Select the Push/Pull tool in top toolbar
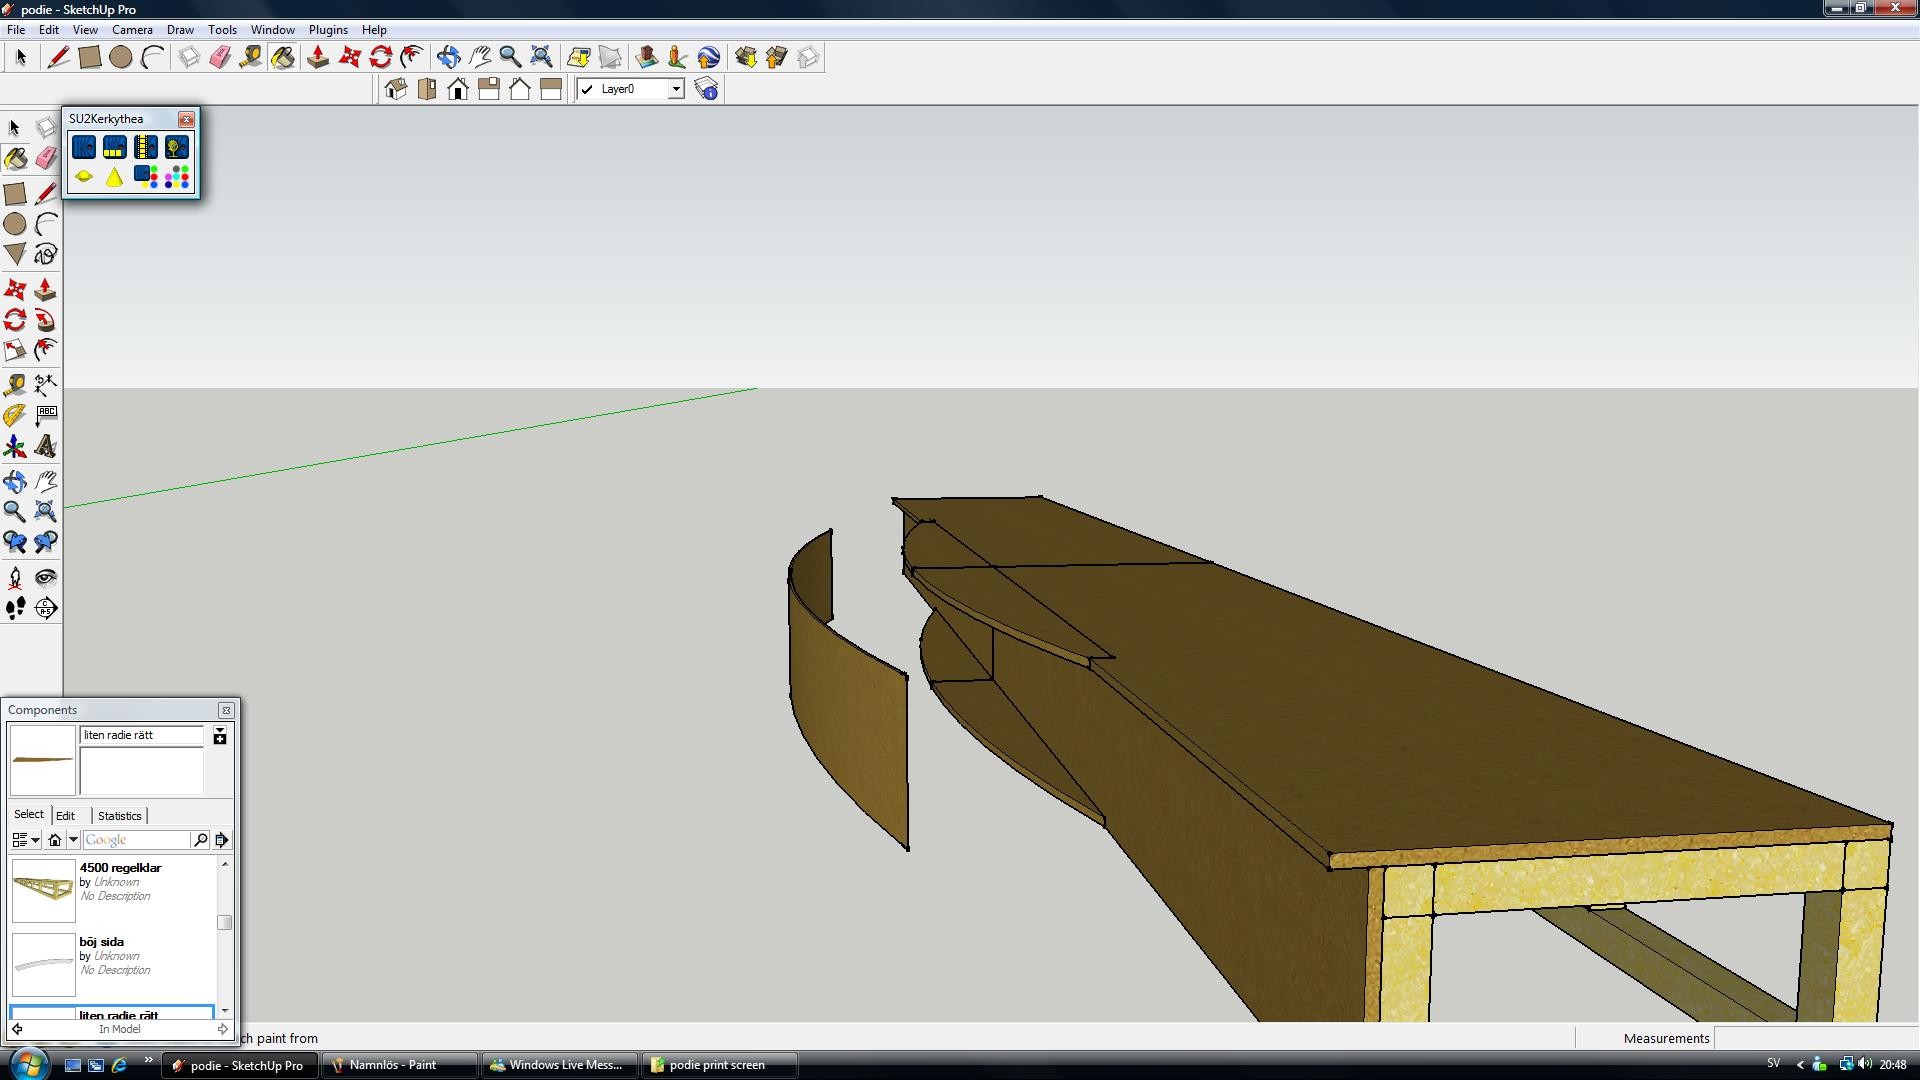The height and width of the screenshot is (1080, 1920). pos(318,57)
